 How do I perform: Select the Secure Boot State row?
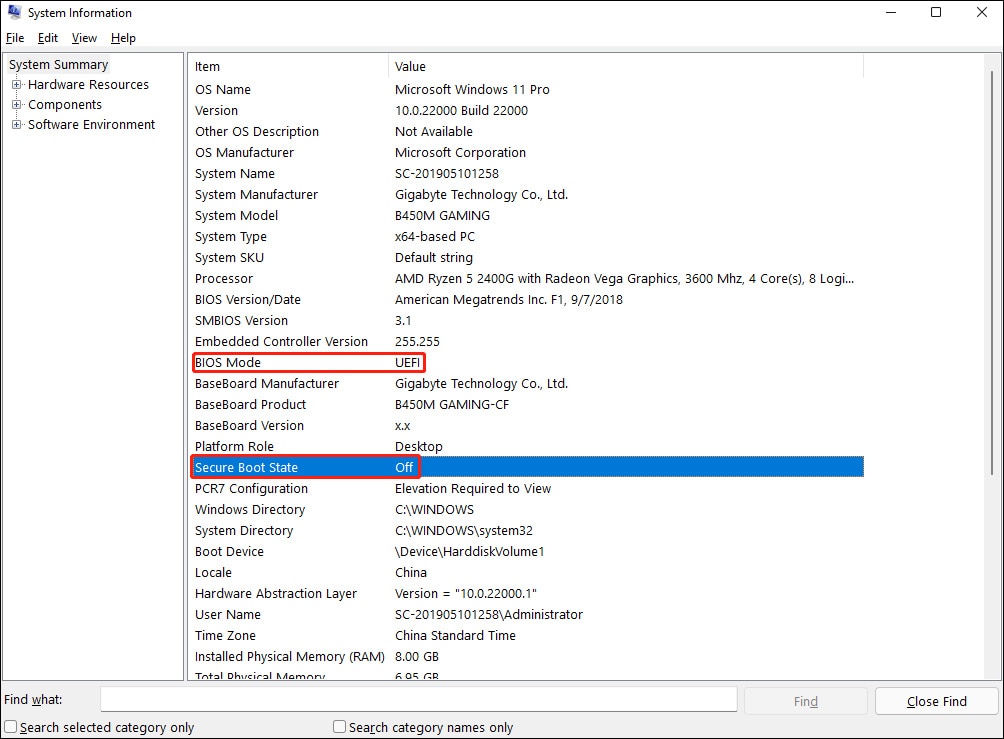pyautogui.click(x=527, y=467)
